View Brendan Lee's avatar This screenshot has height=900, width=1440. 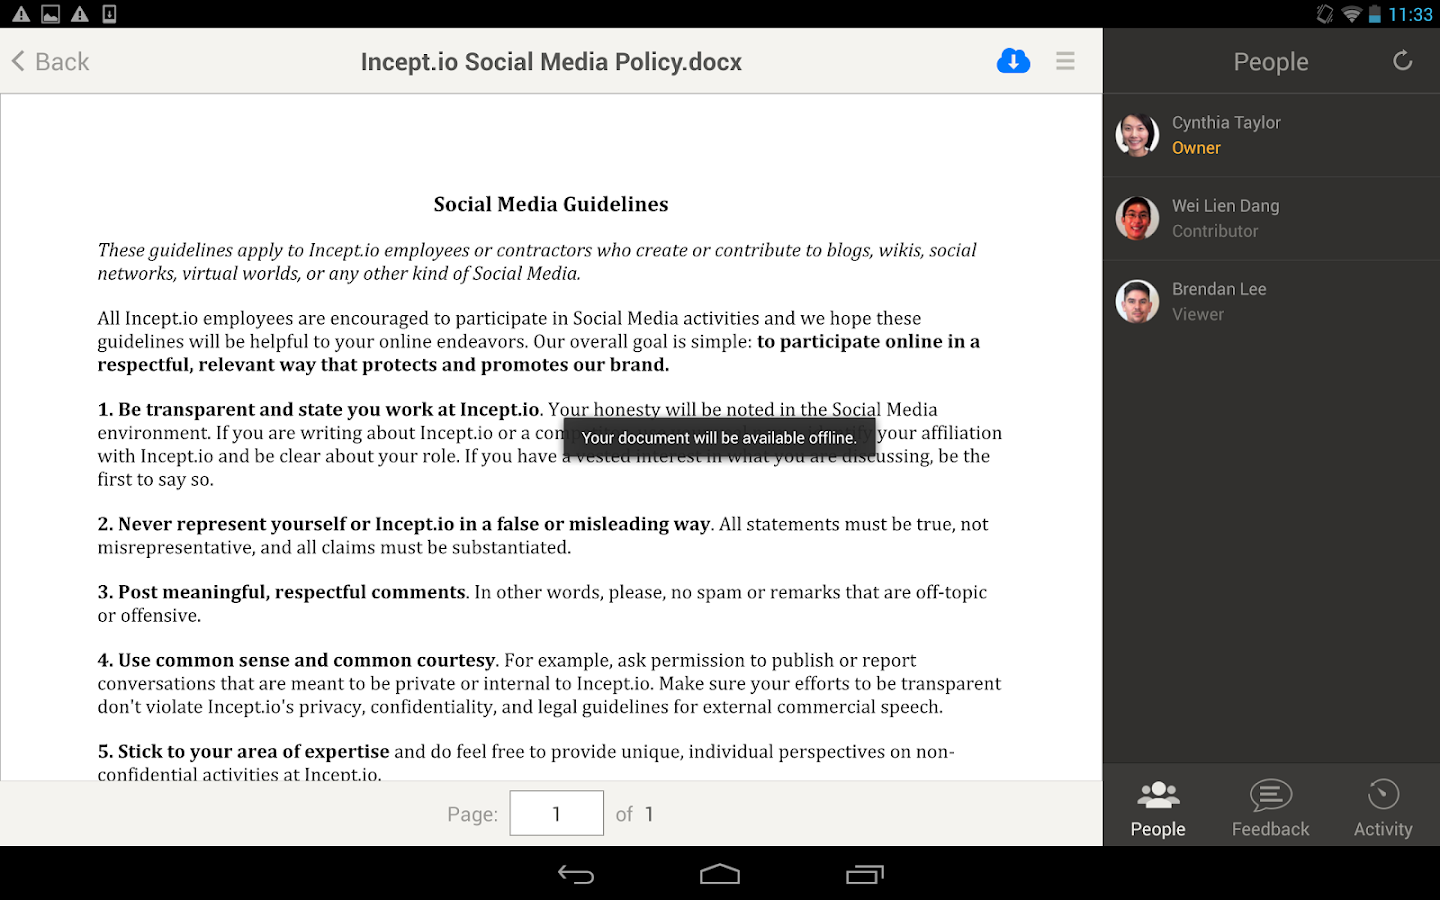[1137, 300]
